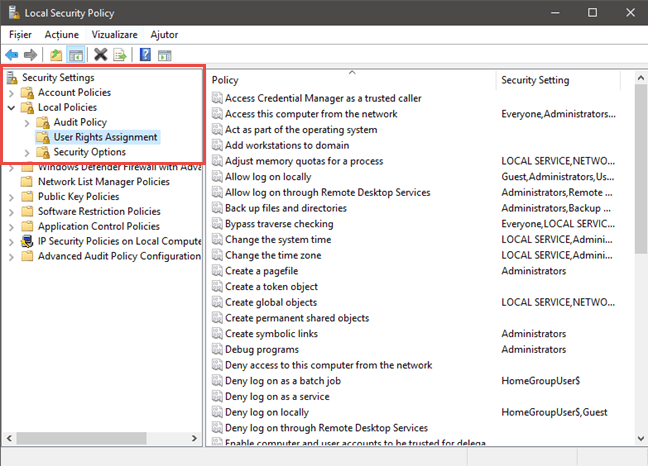Click the Application Control Policies folder icon

(x=27, y=226)
